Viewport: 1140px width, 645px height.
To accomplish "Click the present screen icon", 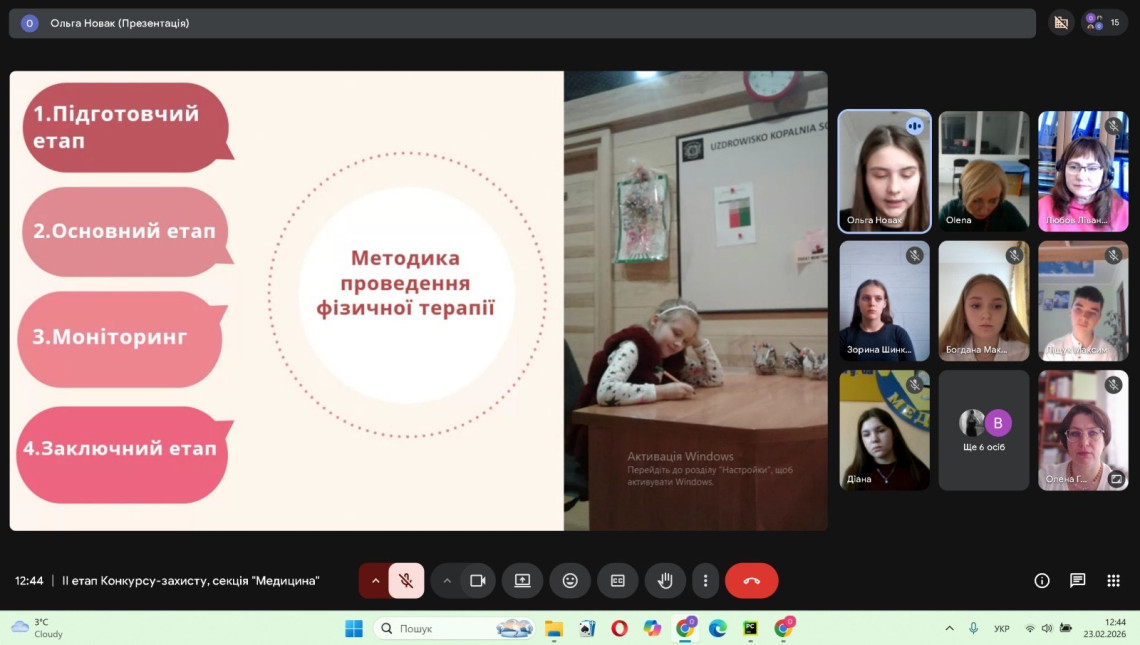I will tap(522, 581).
